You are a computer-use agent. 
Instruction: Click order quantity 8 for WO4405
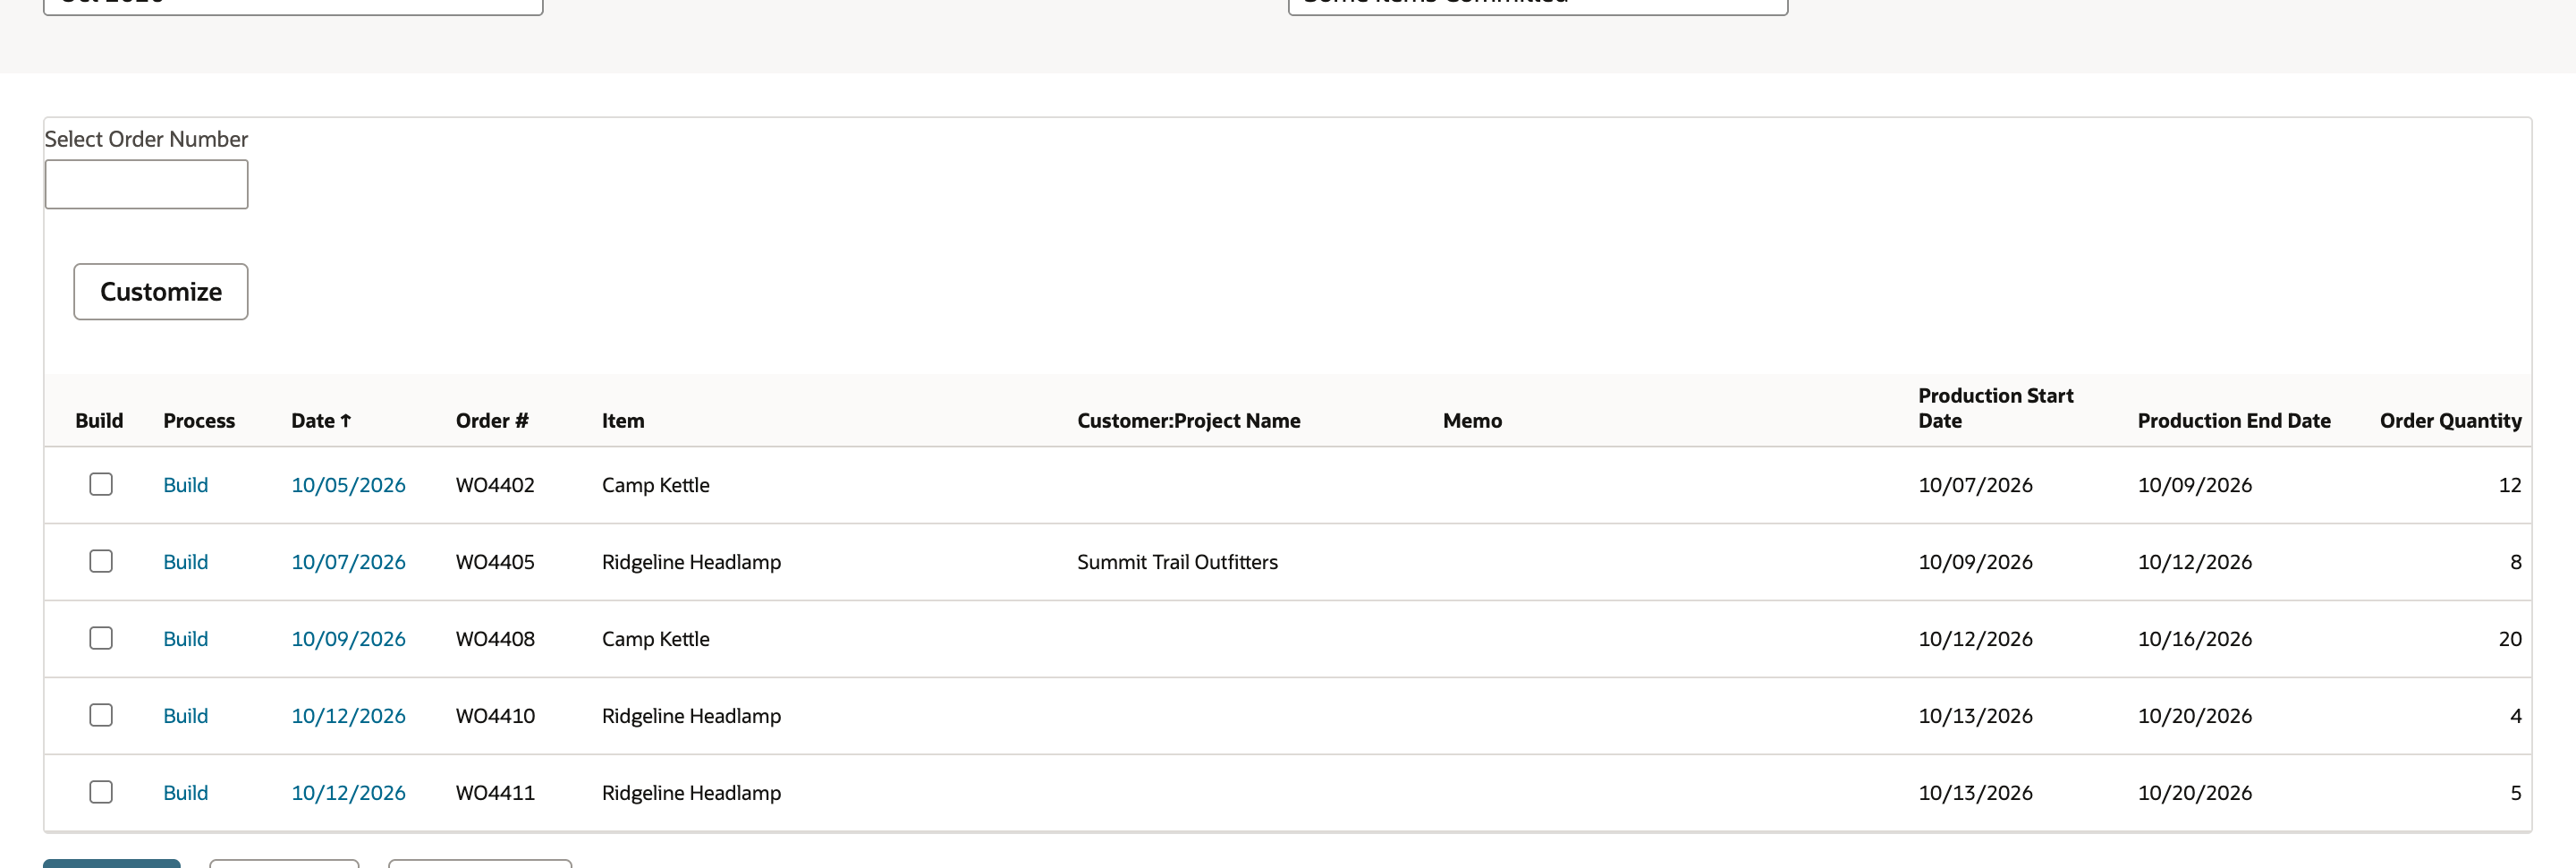tap(2516, 562)
